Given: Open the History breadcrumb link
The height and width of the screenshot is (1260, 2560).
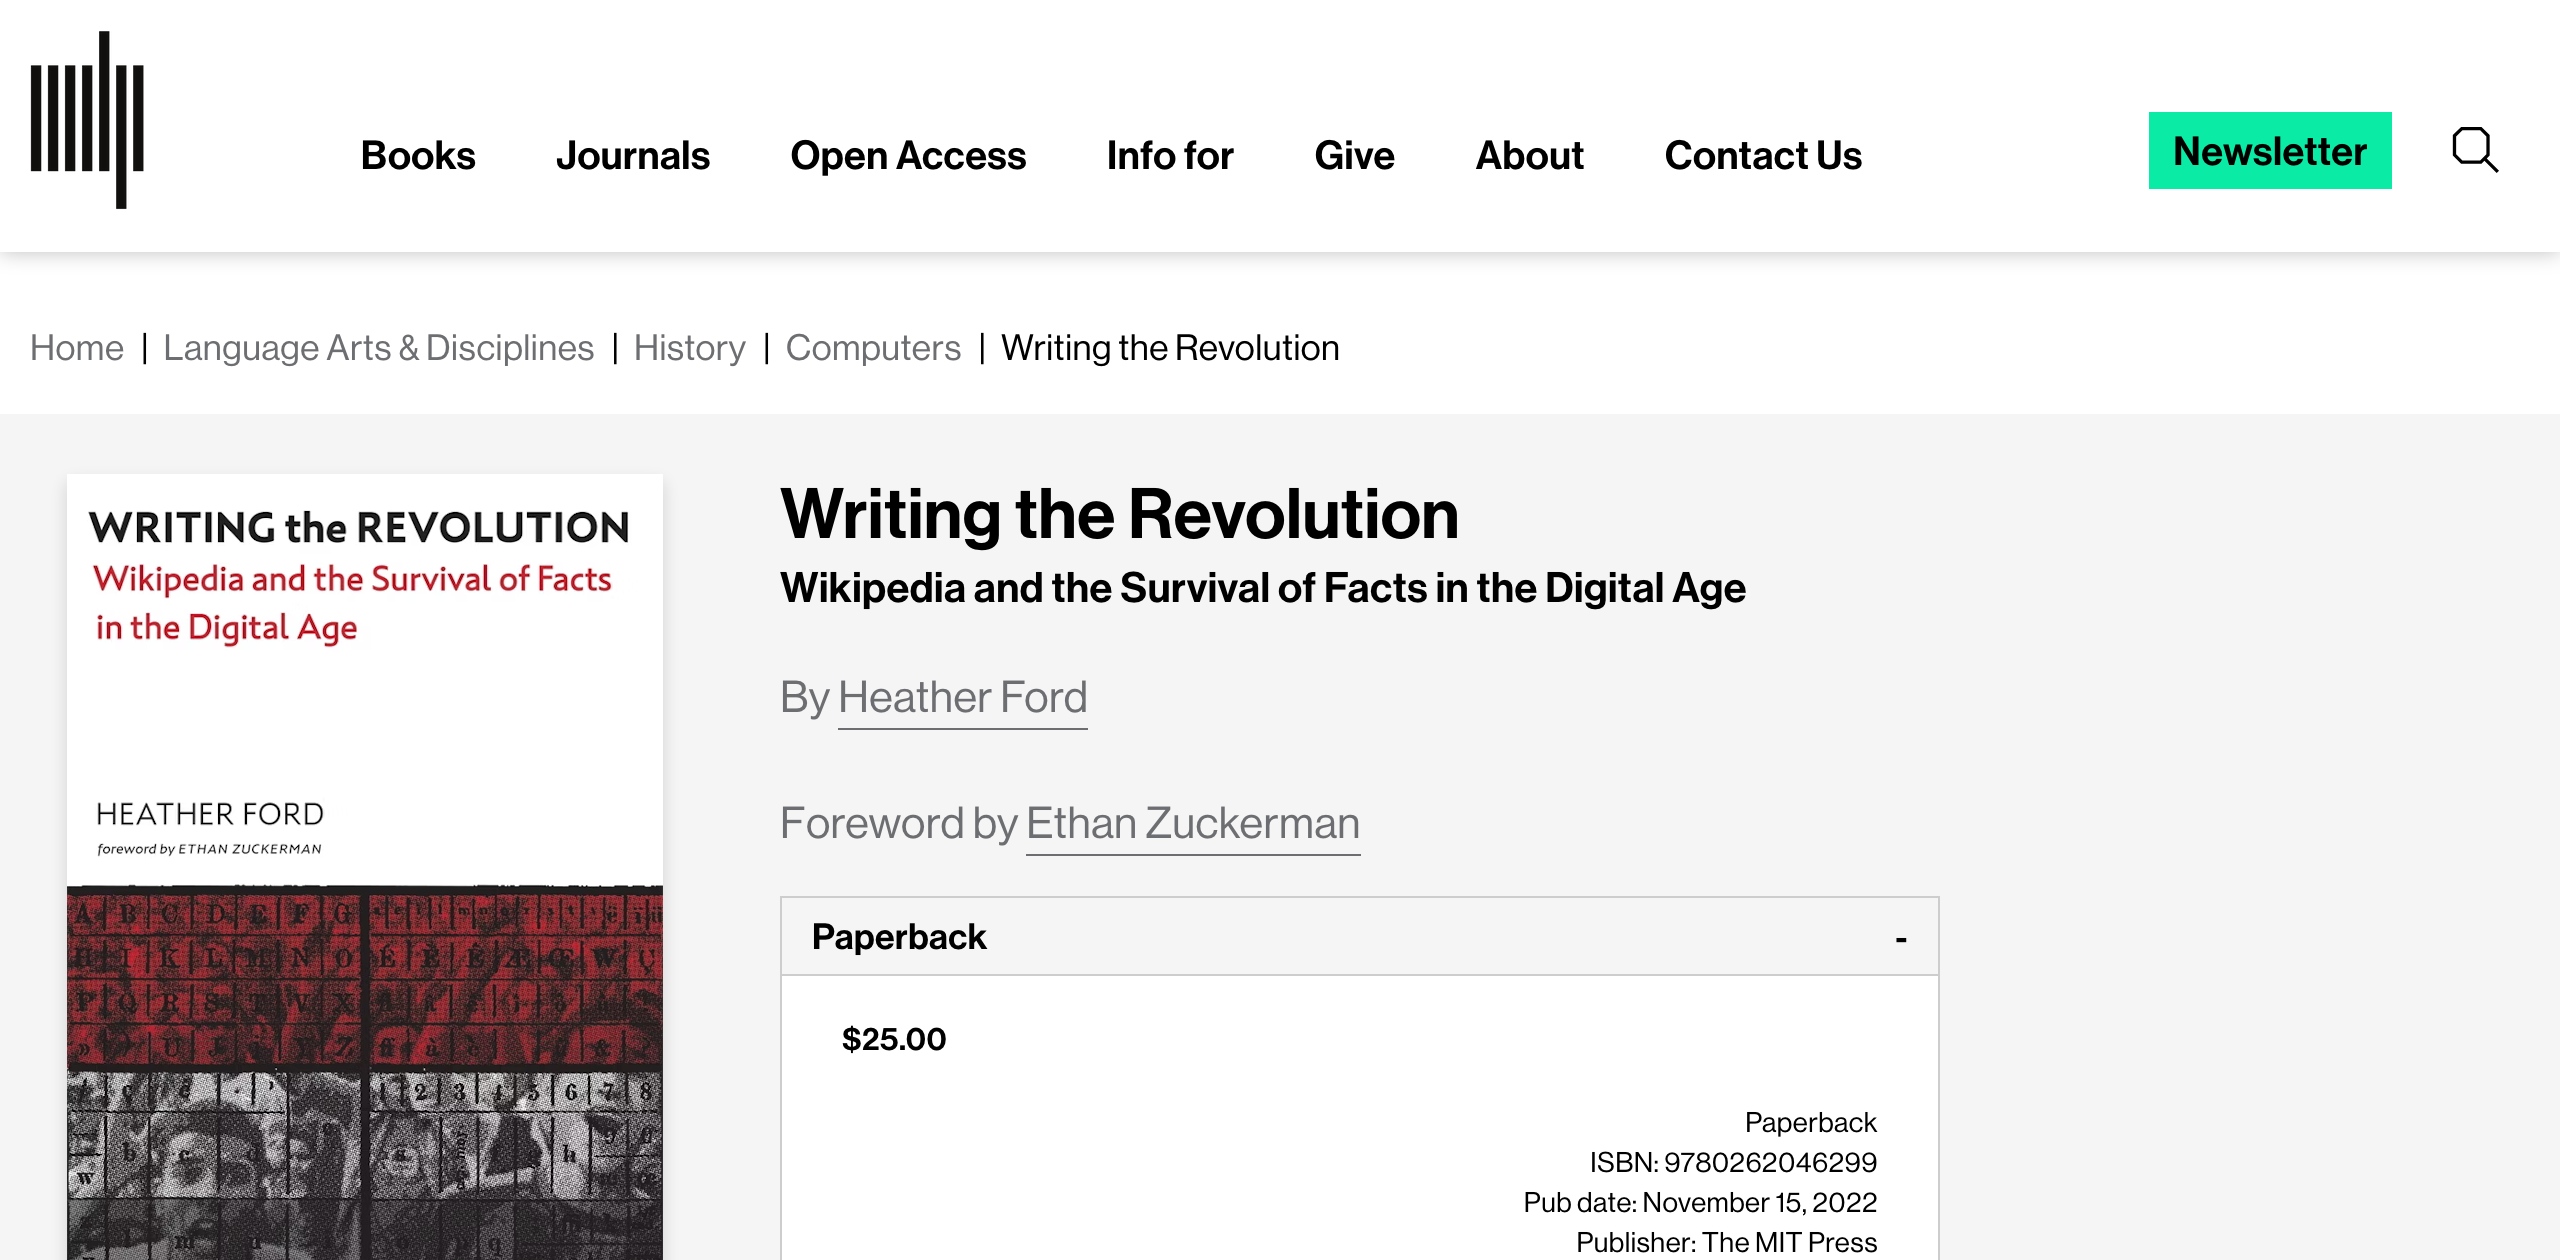Looking at the screenshot, I should pos(689,348).
